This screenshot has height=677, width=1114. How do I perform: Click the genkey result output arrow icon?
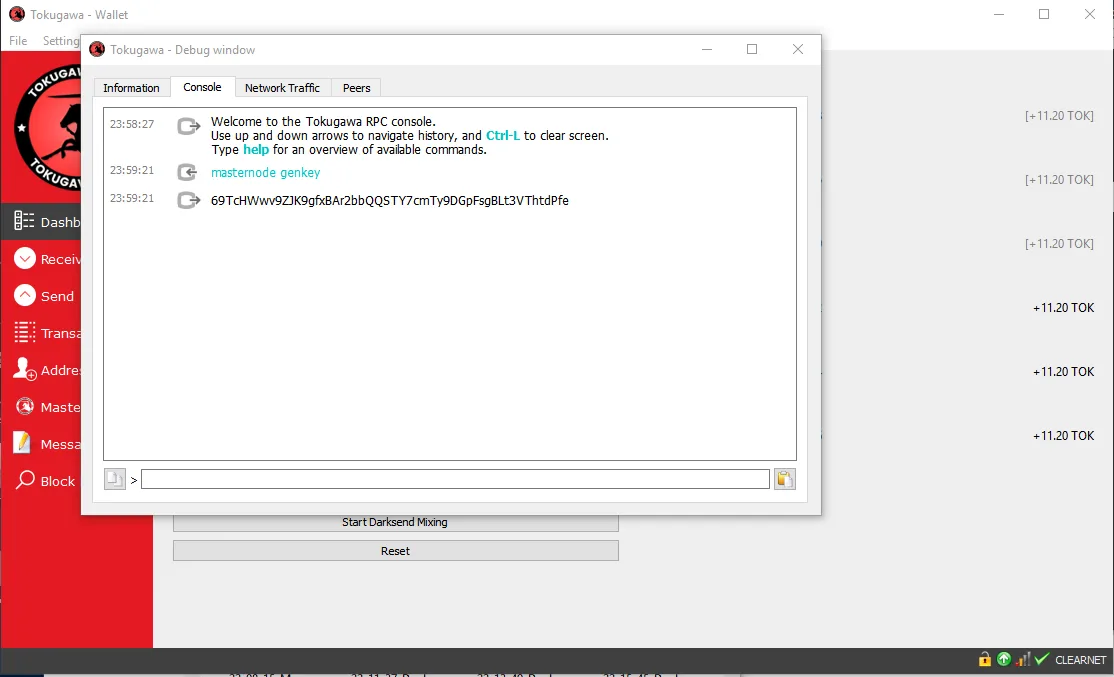click(188, 200)
